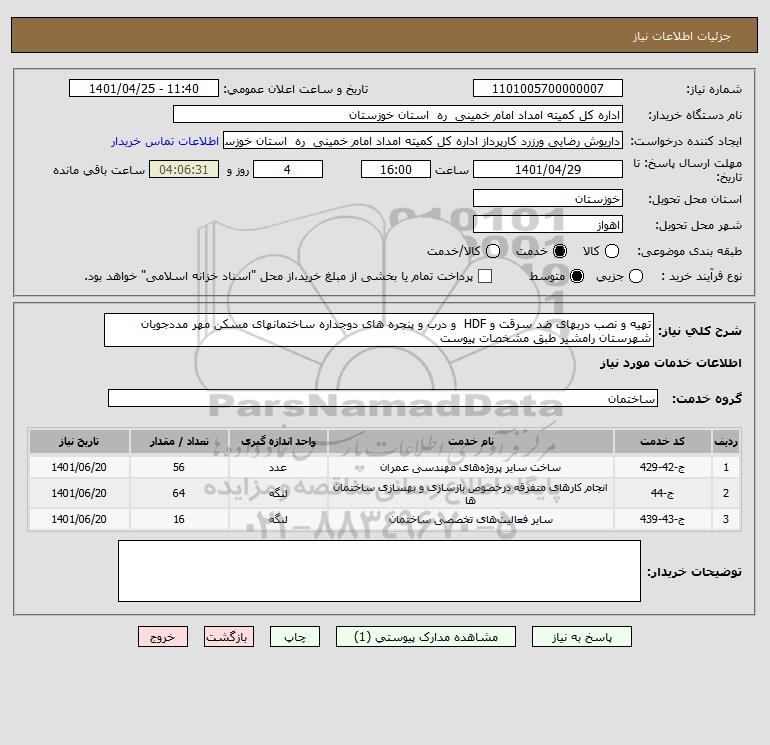Screen dimensions: 770x745
Task: Click the announcement date field 1401/04/25 - 11:40
Action: 144,88
